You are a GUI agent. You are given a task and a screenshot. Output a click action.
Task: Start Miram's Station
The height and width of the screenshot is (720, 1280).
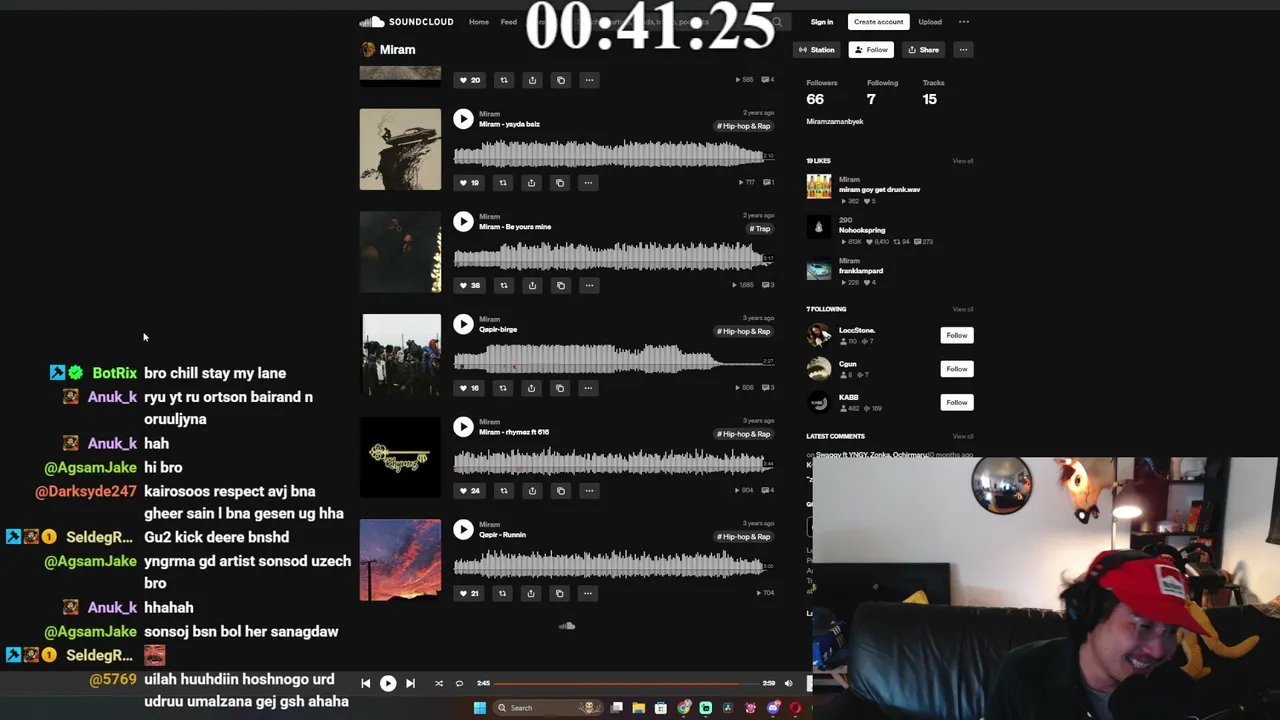point(817,50)
